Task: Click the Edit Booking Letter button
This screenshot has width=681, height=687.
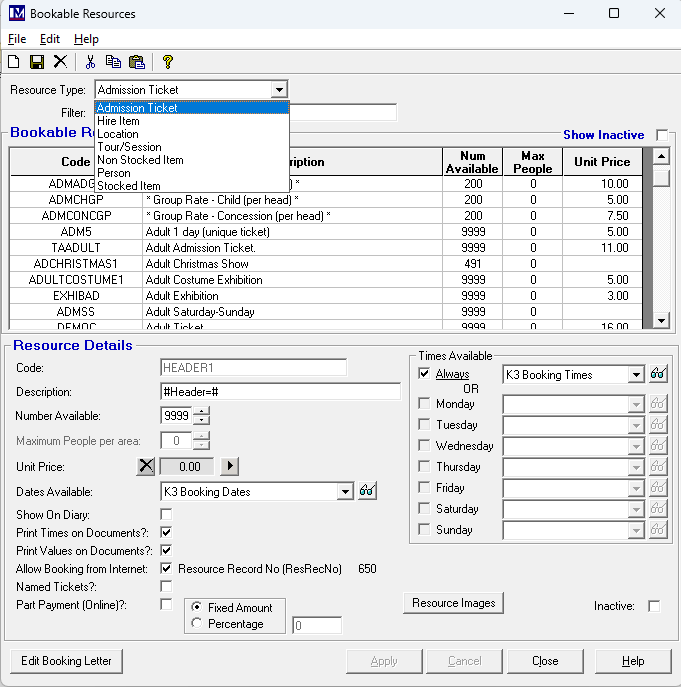Action: coord(67,661)
